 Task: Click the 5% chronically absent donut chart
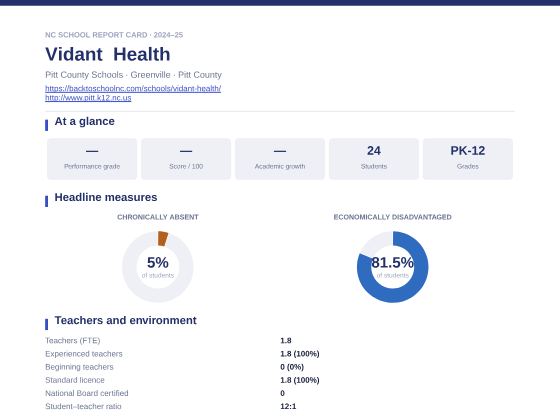click(158, 267)
